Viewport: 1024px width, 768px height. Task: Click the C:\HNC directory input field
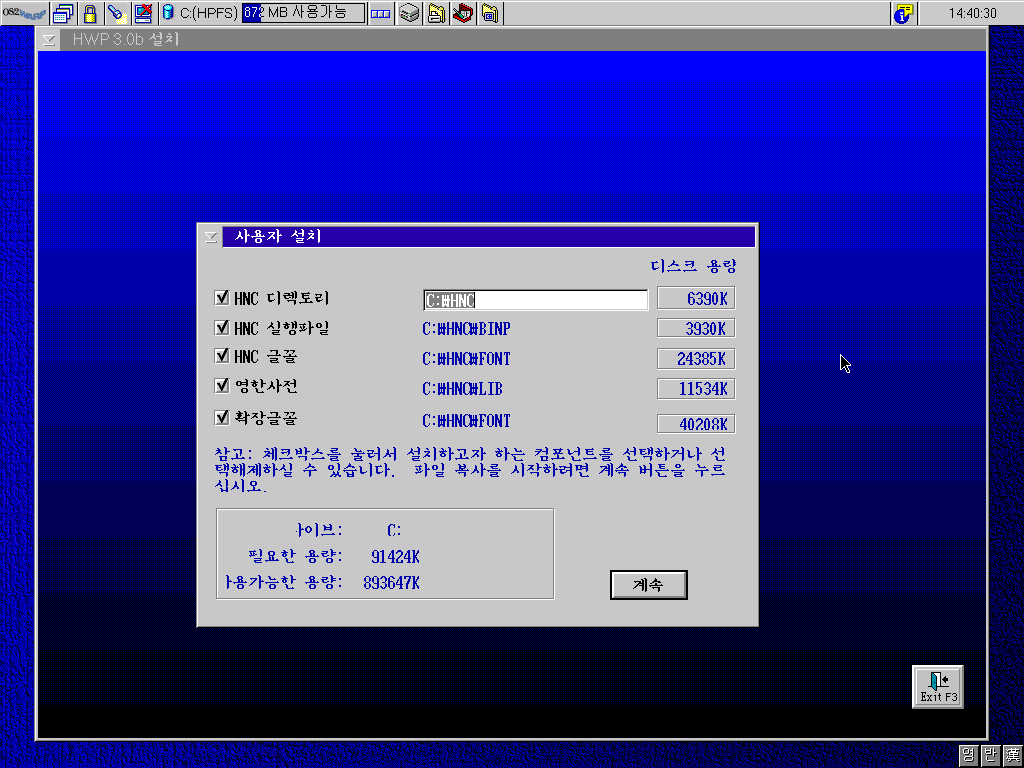pos(536,300)
